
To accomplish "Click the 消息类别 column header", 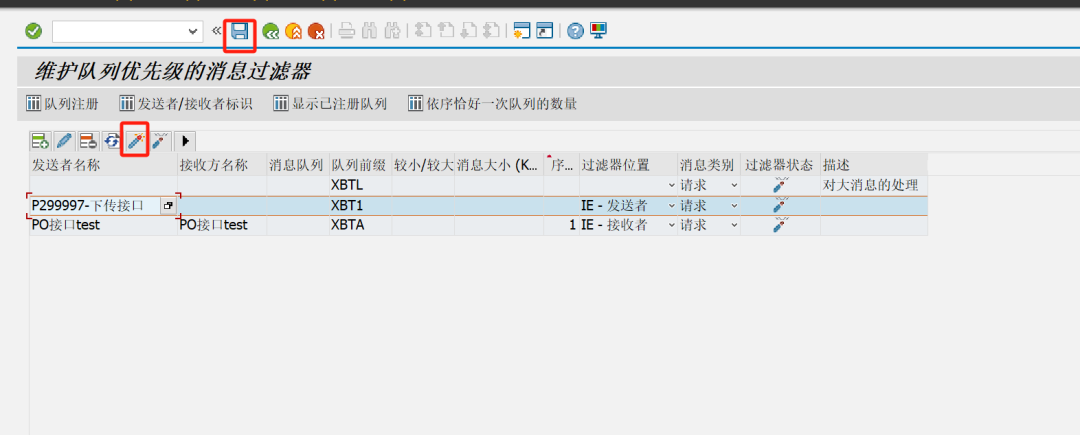I will 709,165.
